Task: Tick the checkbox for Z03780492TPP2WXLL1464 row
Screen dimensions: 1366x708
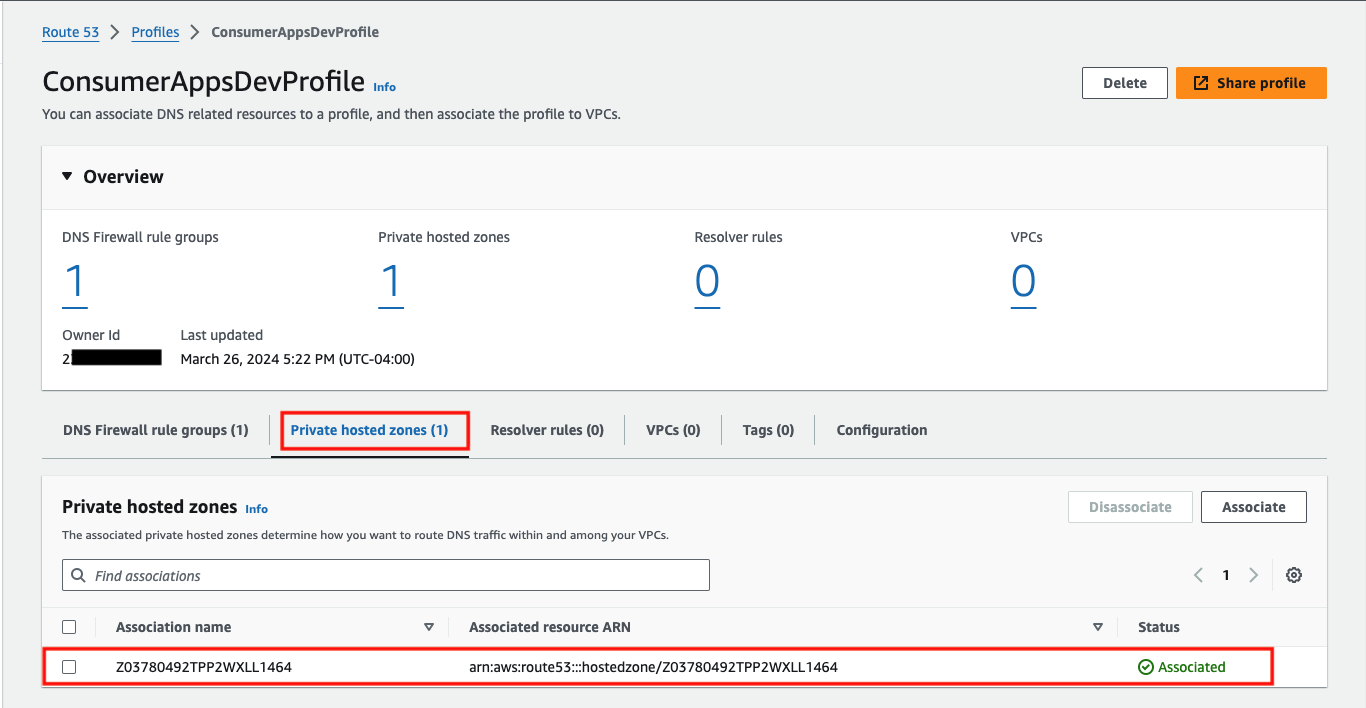Action: (69, 667)
